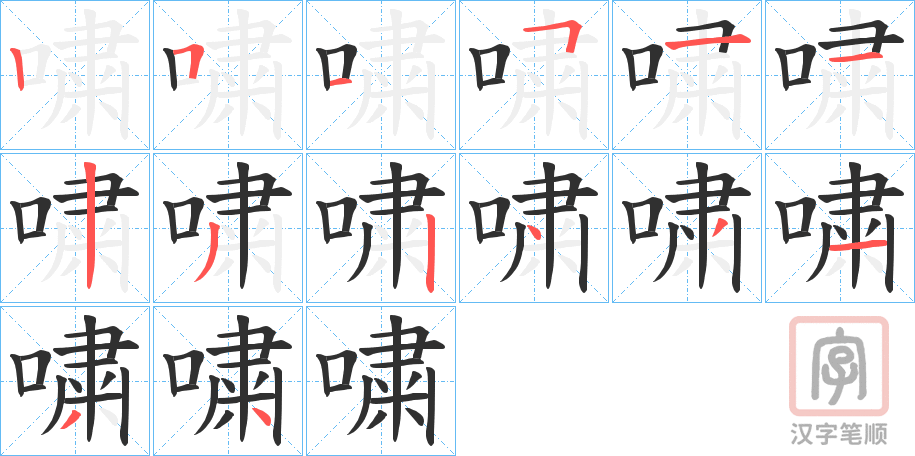Click the final completed 啸 character tile
This screenshot has width=915, height=456.
(381, 381)
